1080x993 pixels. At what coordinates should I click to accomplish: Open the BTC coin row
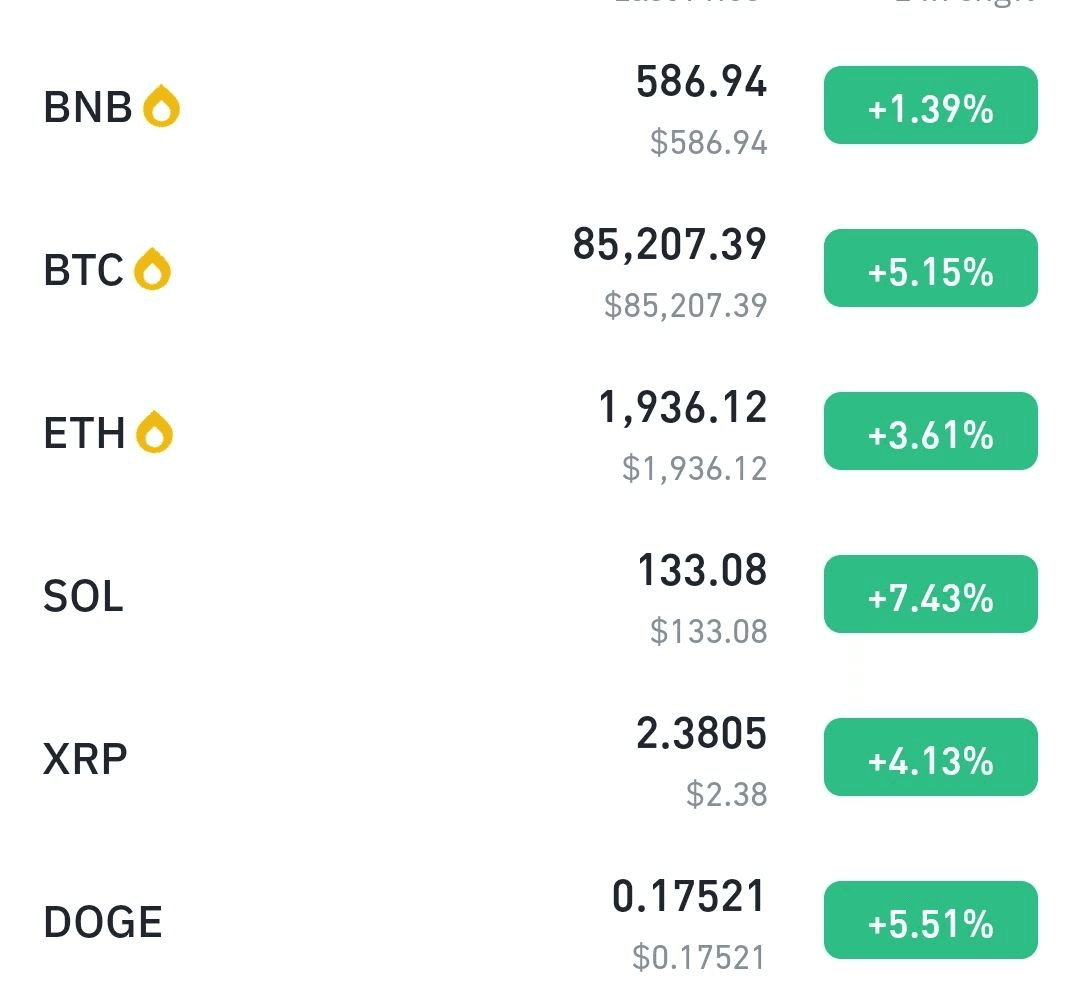pyautogui.click(x=540, y=269)
